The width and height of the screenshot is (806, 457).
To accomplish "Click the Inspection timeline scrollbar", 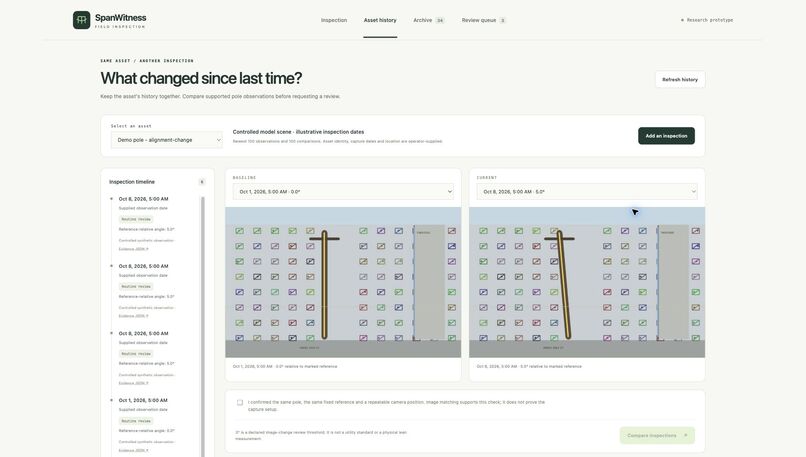I will (203, 324).
